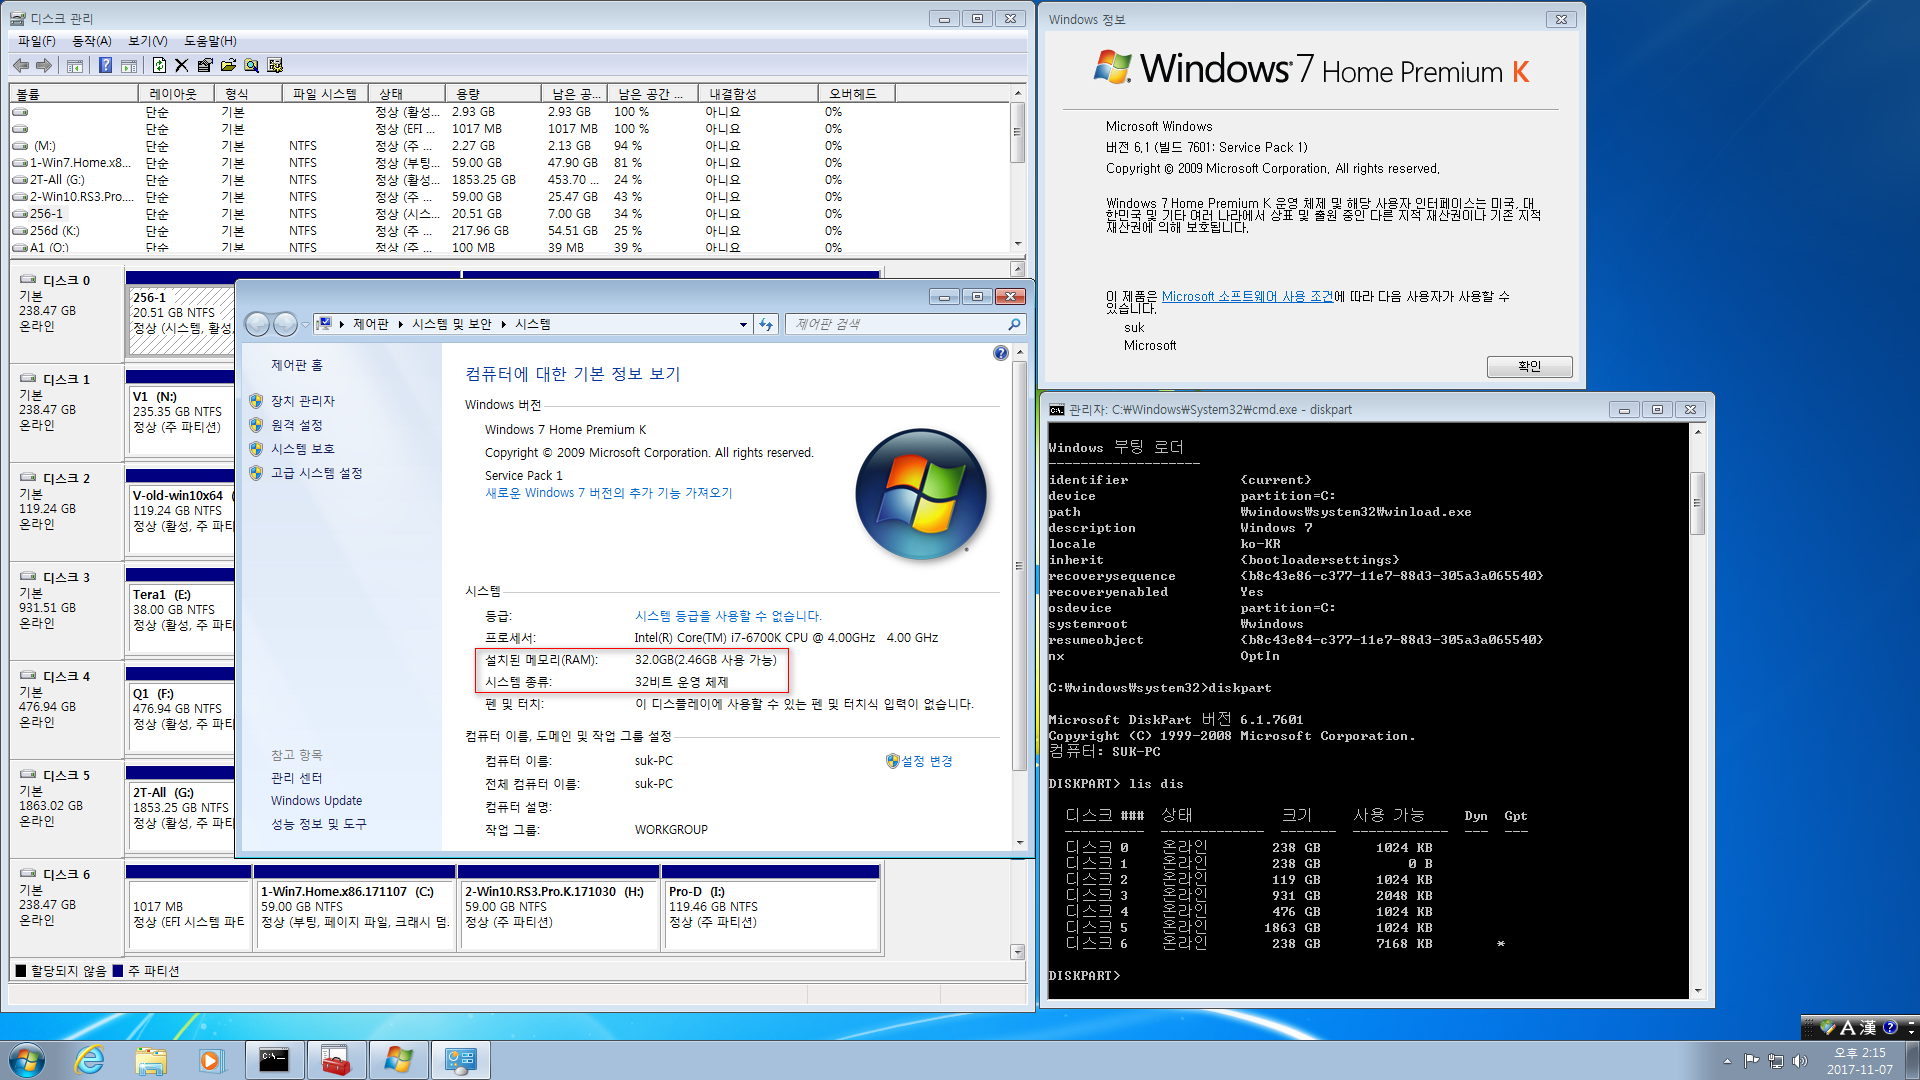Click the search magnifier in Control Panel search

1014,324
